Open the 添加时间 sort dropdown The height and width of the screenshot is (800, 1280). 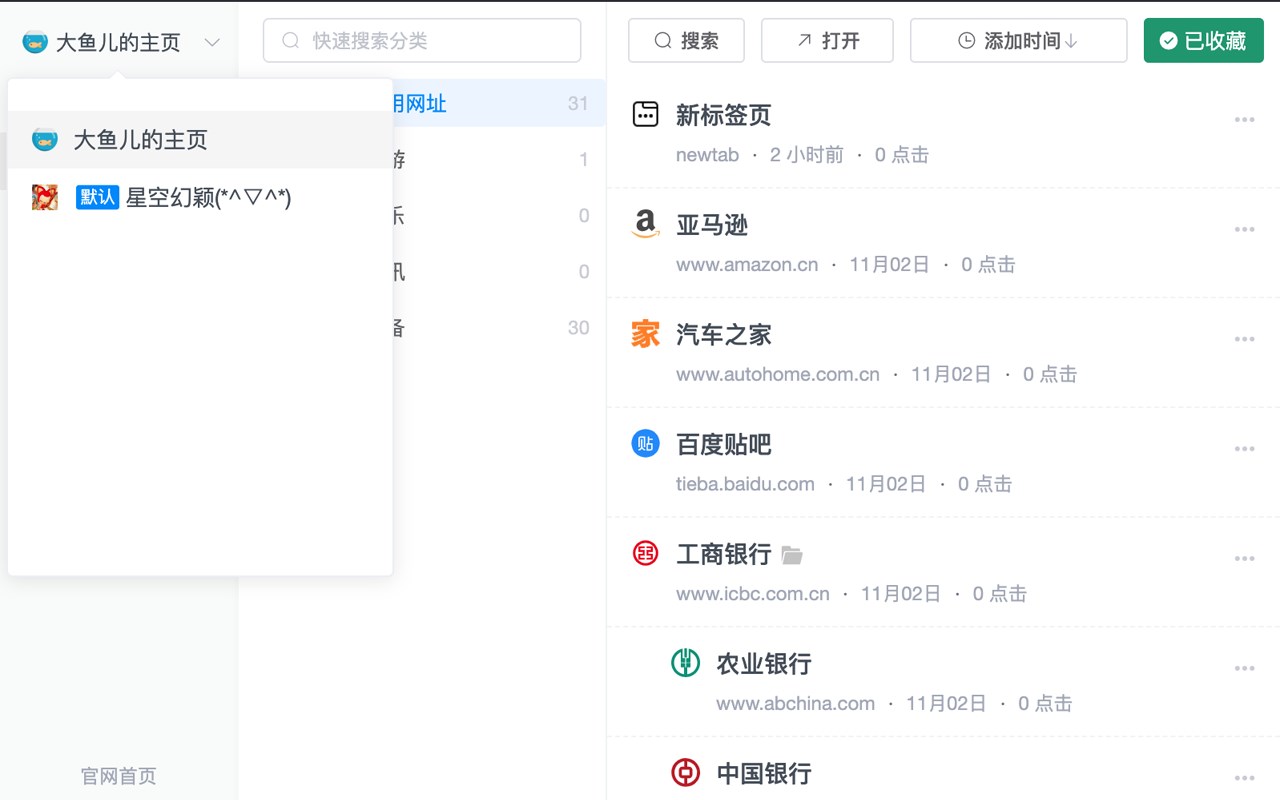[1018, 41]
